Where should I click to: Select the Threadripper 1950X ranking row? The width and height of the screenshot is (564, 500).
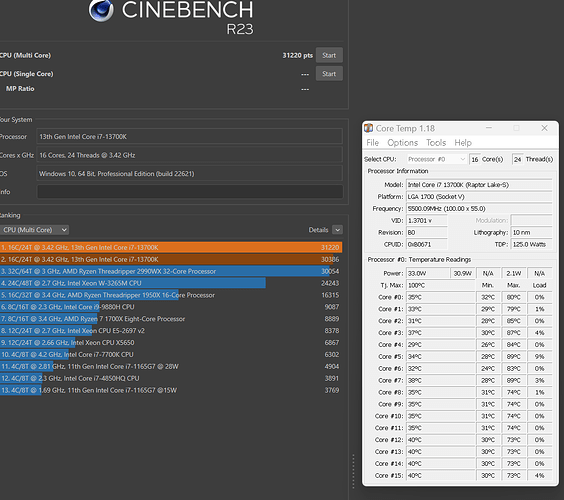171,295
